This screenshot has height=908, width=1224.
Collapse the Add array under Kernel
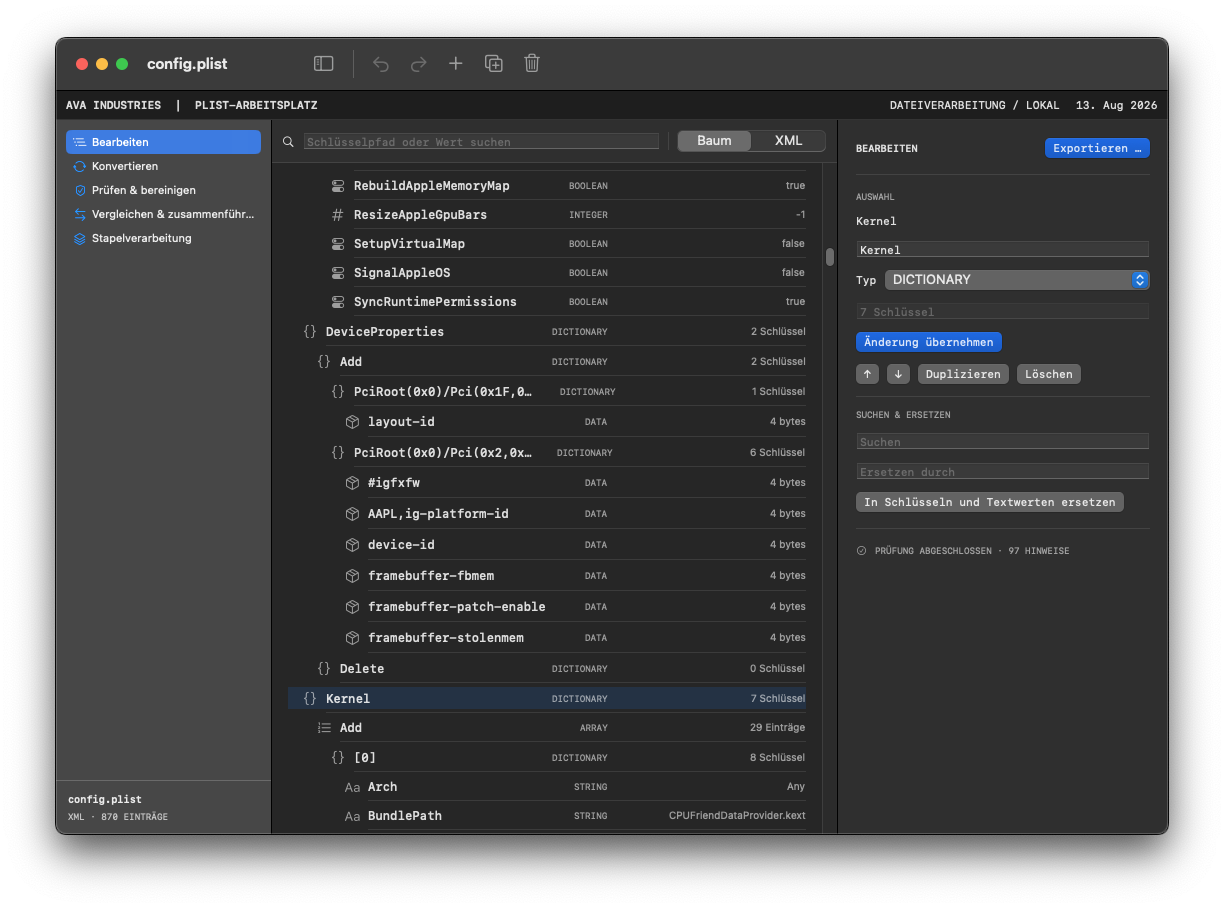(324, 728)
